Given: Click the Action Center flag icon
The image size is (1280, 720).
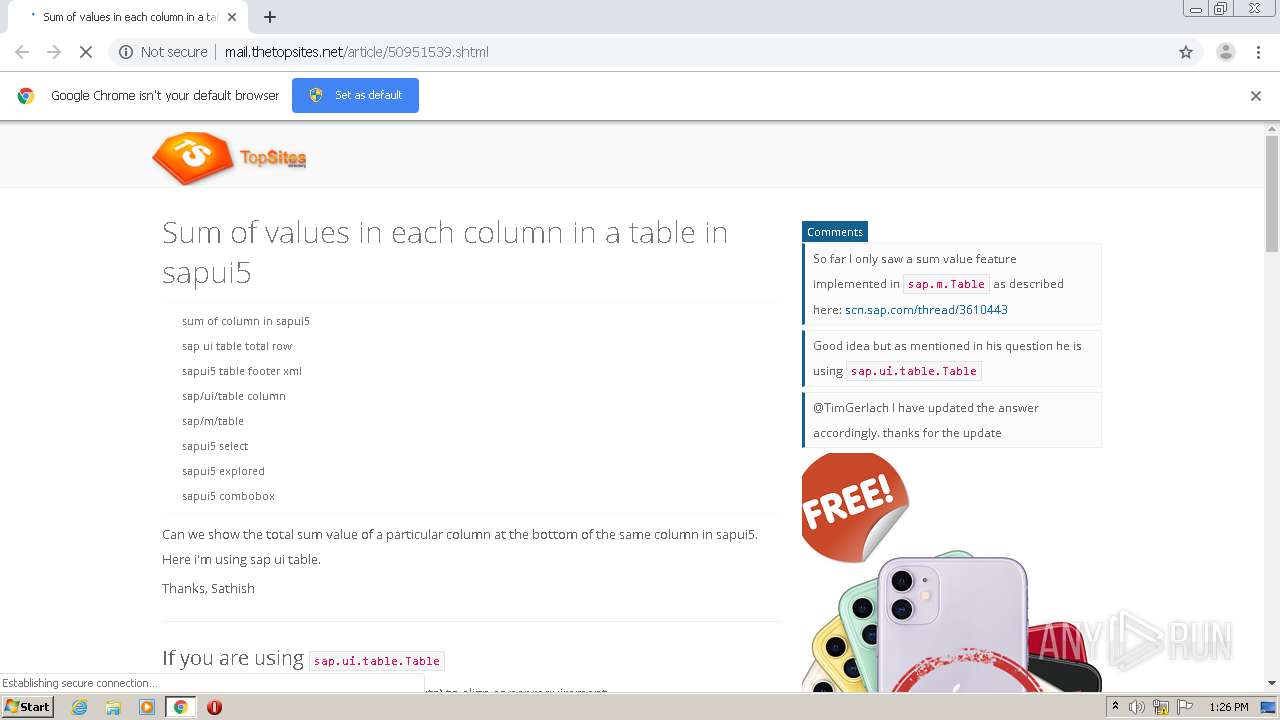Looking at the screenshot, I should coord(1183,707).
